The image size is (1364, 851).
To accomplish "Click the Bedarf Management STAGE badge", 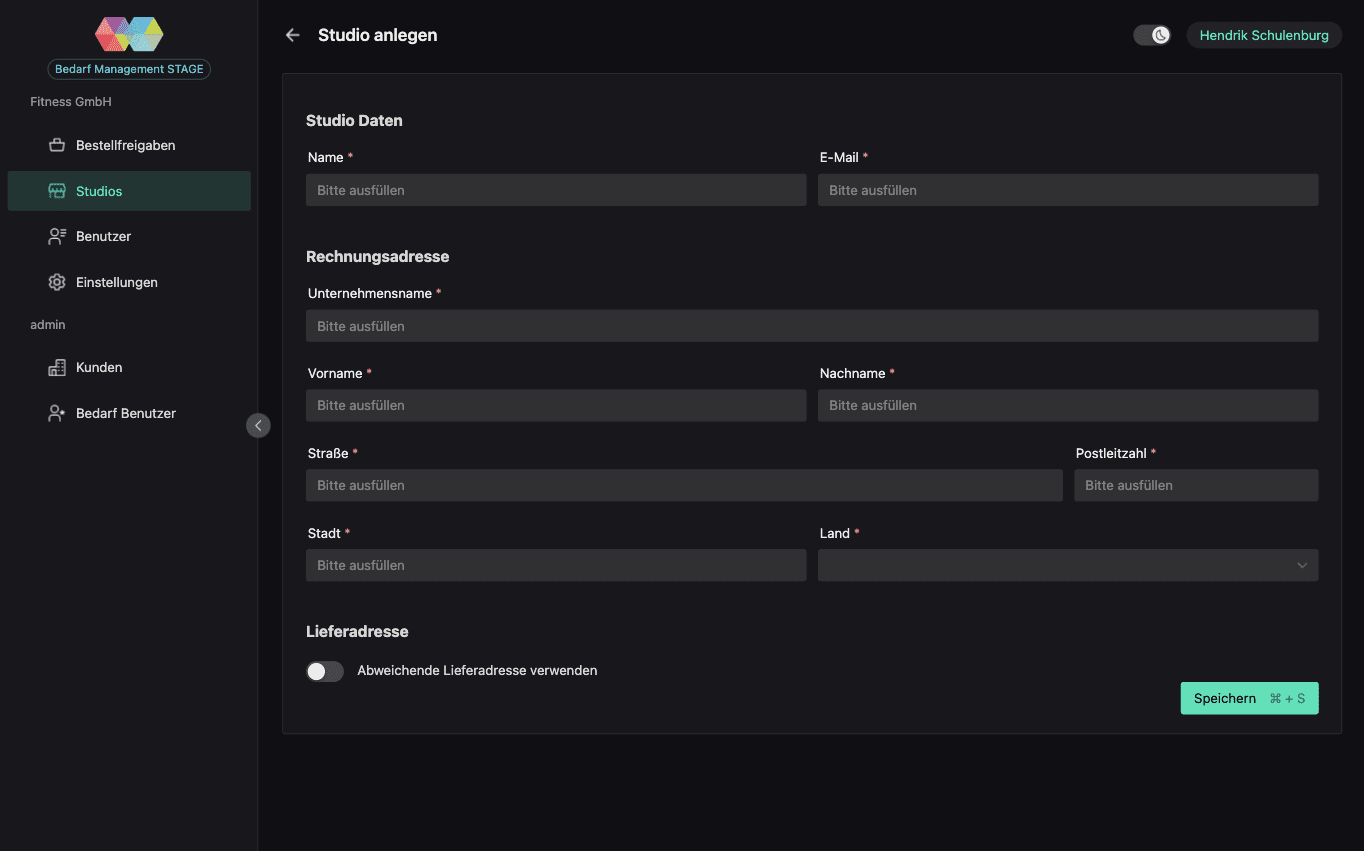I will pos(129,69).
